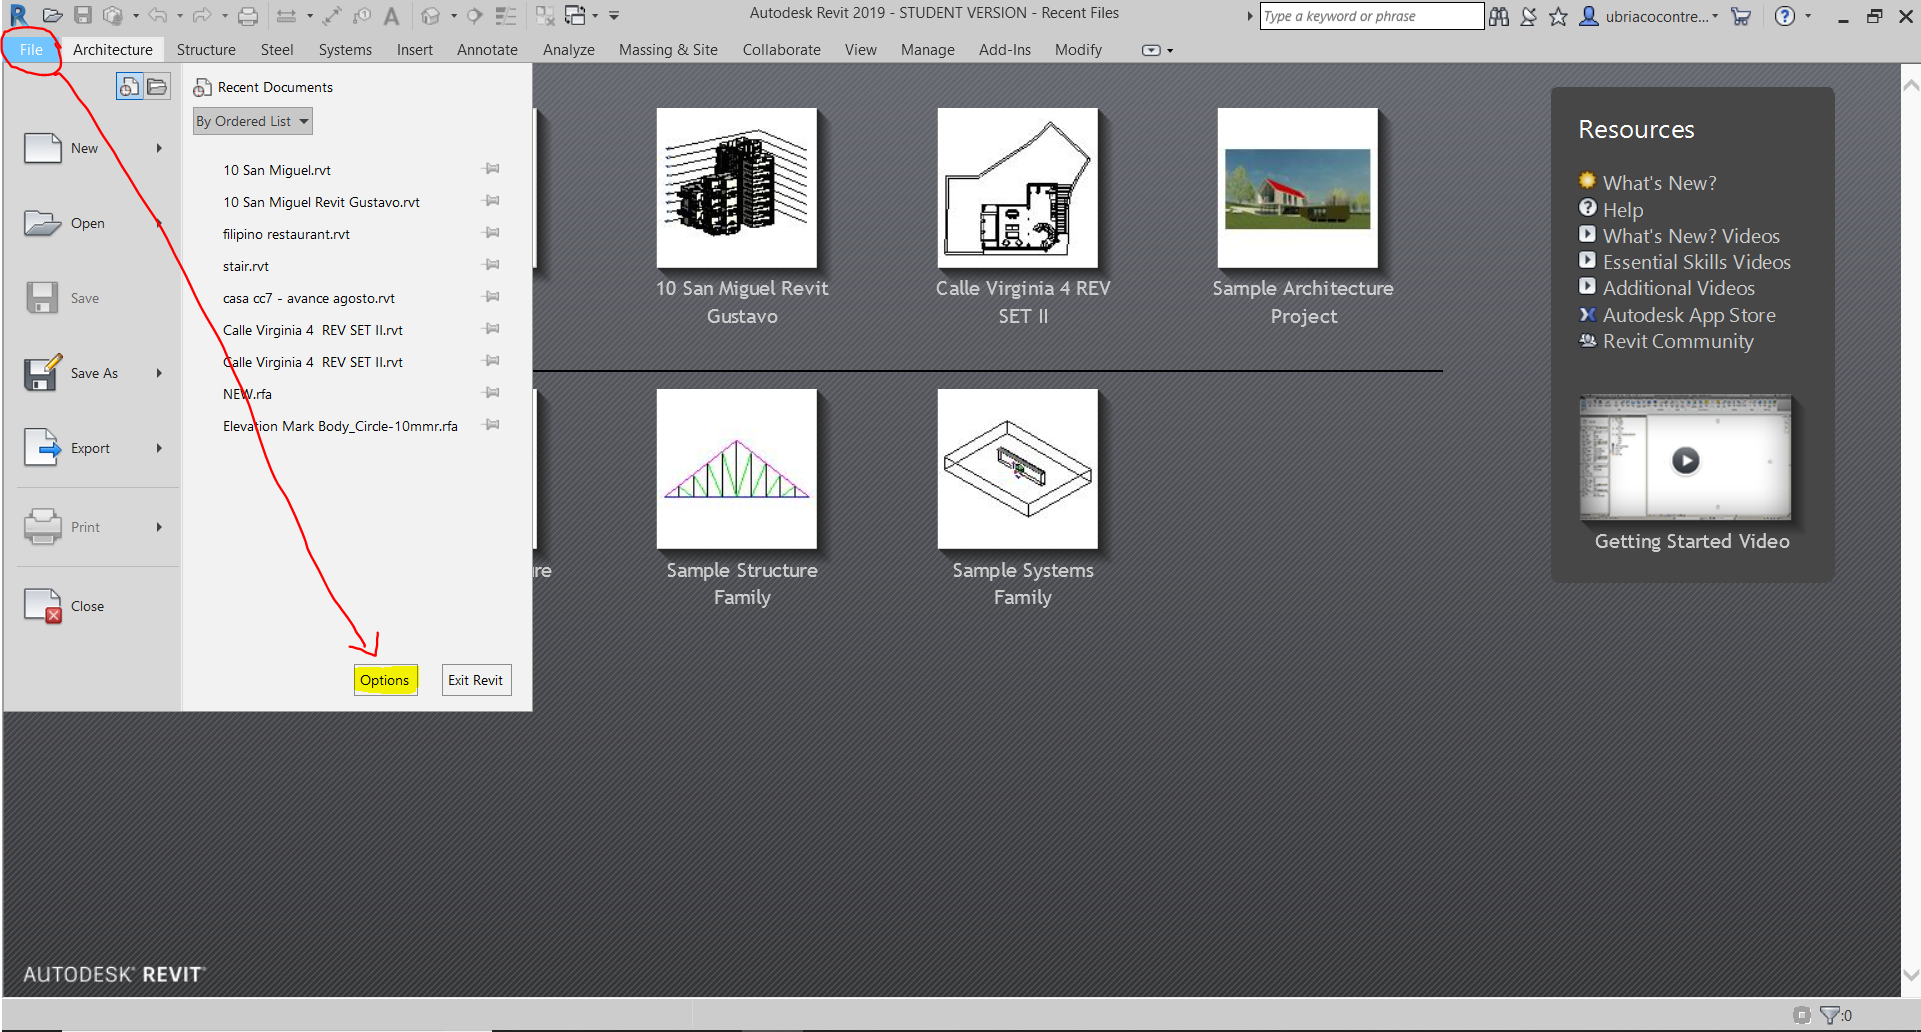Pin 10 San Miguel.rvt to recent list

pyautogui.click(x=492, y=169)
